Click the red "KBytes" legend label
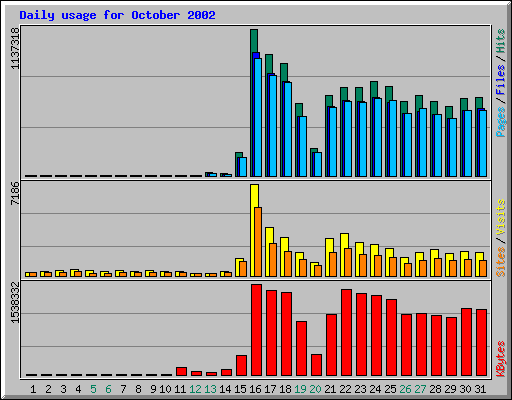Viewport: 512px width, 400px height. pyautogui.click(x=500, y=359)
